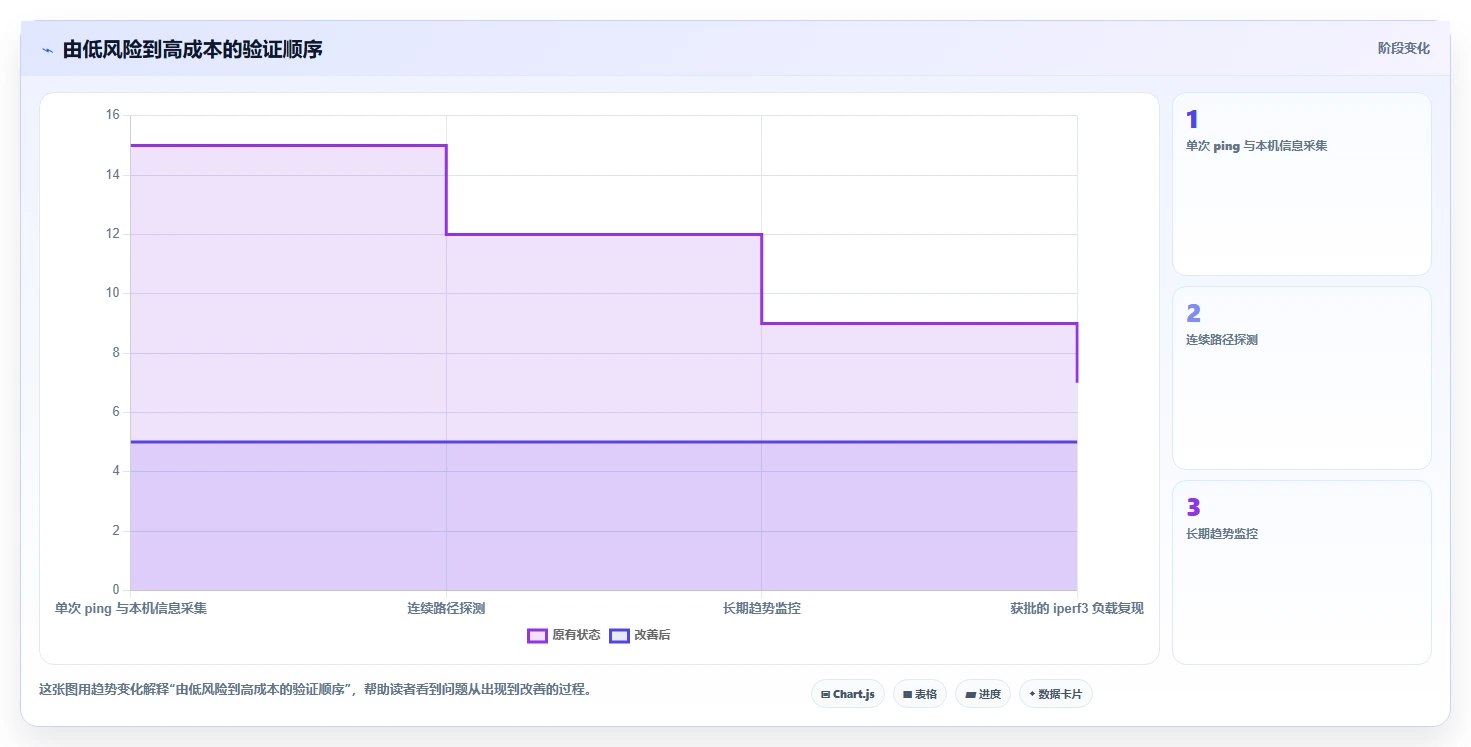The image size is (1471, 747).
Task: Click the y-axis value 4
Action: tap(115, 471)
